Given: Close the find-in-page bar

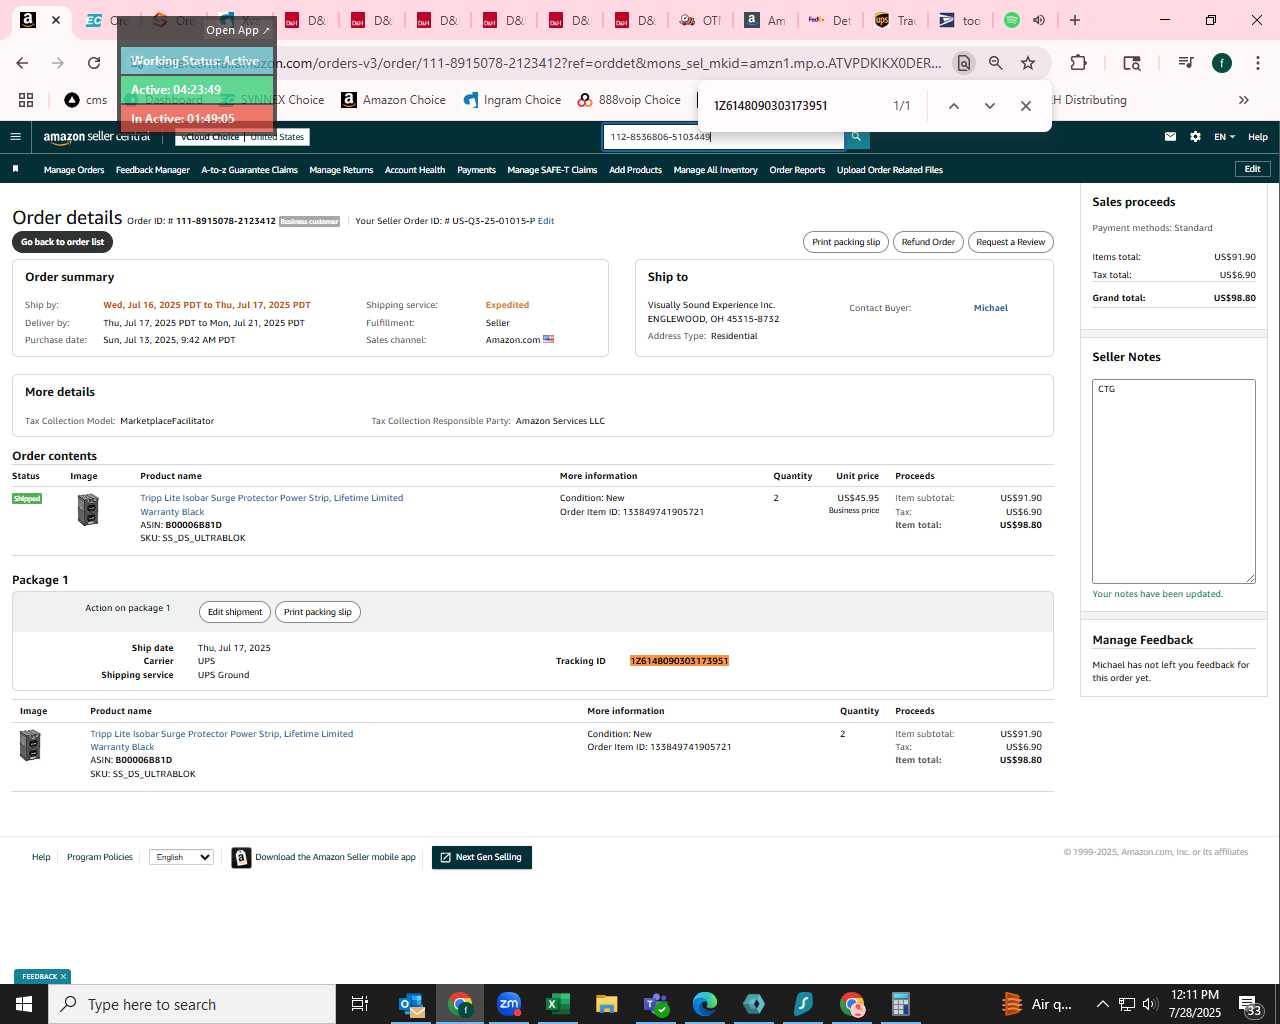Looking at the screenshot, I should point(1026,106).
